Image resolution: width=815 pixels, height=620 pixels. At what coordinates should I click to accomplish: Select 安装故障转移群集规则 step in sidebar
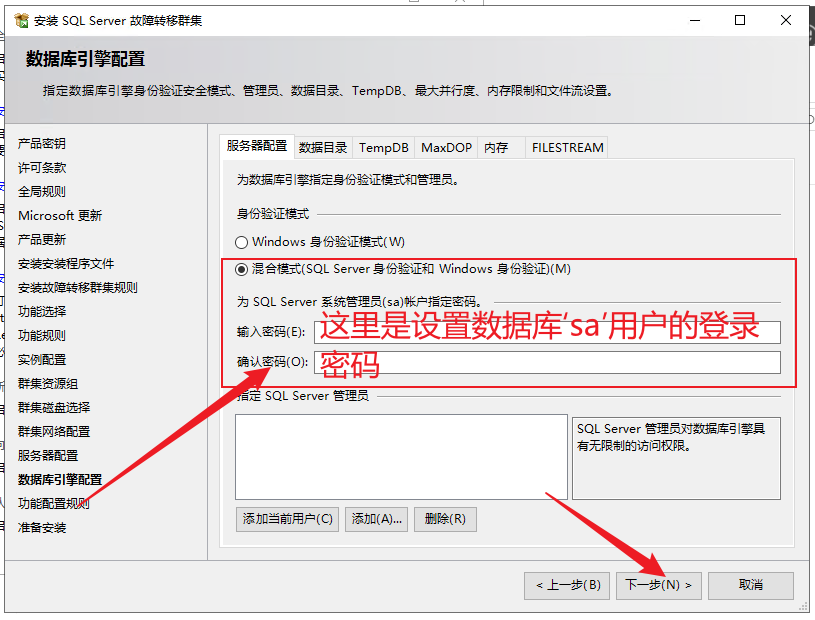pos(78,287)
